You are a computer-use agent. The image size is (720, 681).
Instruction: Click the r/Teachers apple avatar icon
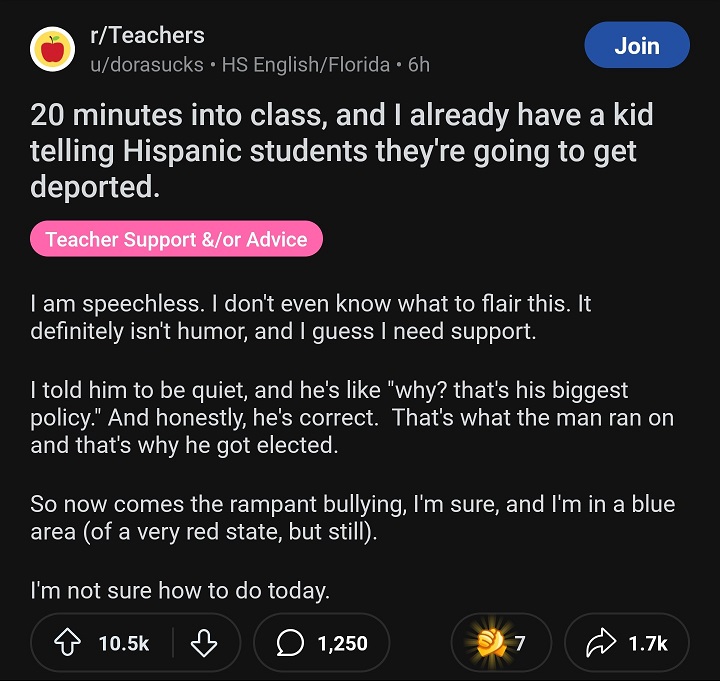pos(52,50)
